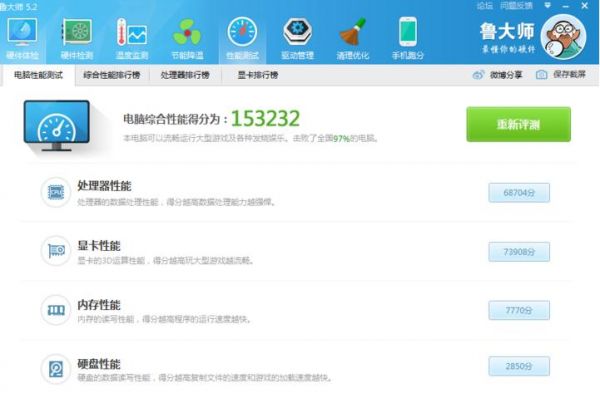Open 硬件检测 hardware detection icon
The height and width of the screenshot is (398, 600).
77,32
